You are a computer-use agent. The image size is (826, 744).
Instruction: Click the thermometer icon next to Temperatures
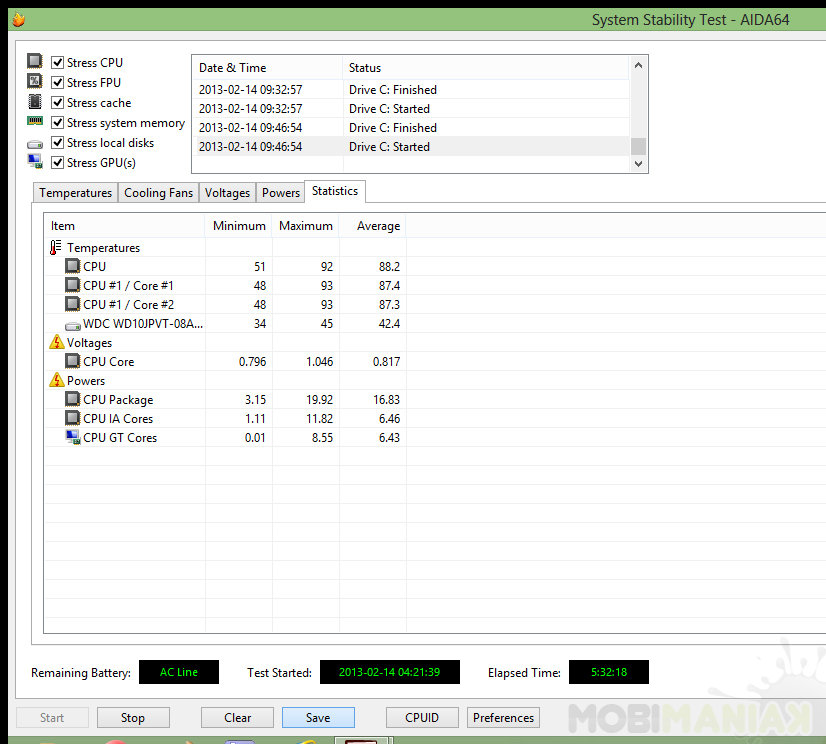(x=55, y=247)
